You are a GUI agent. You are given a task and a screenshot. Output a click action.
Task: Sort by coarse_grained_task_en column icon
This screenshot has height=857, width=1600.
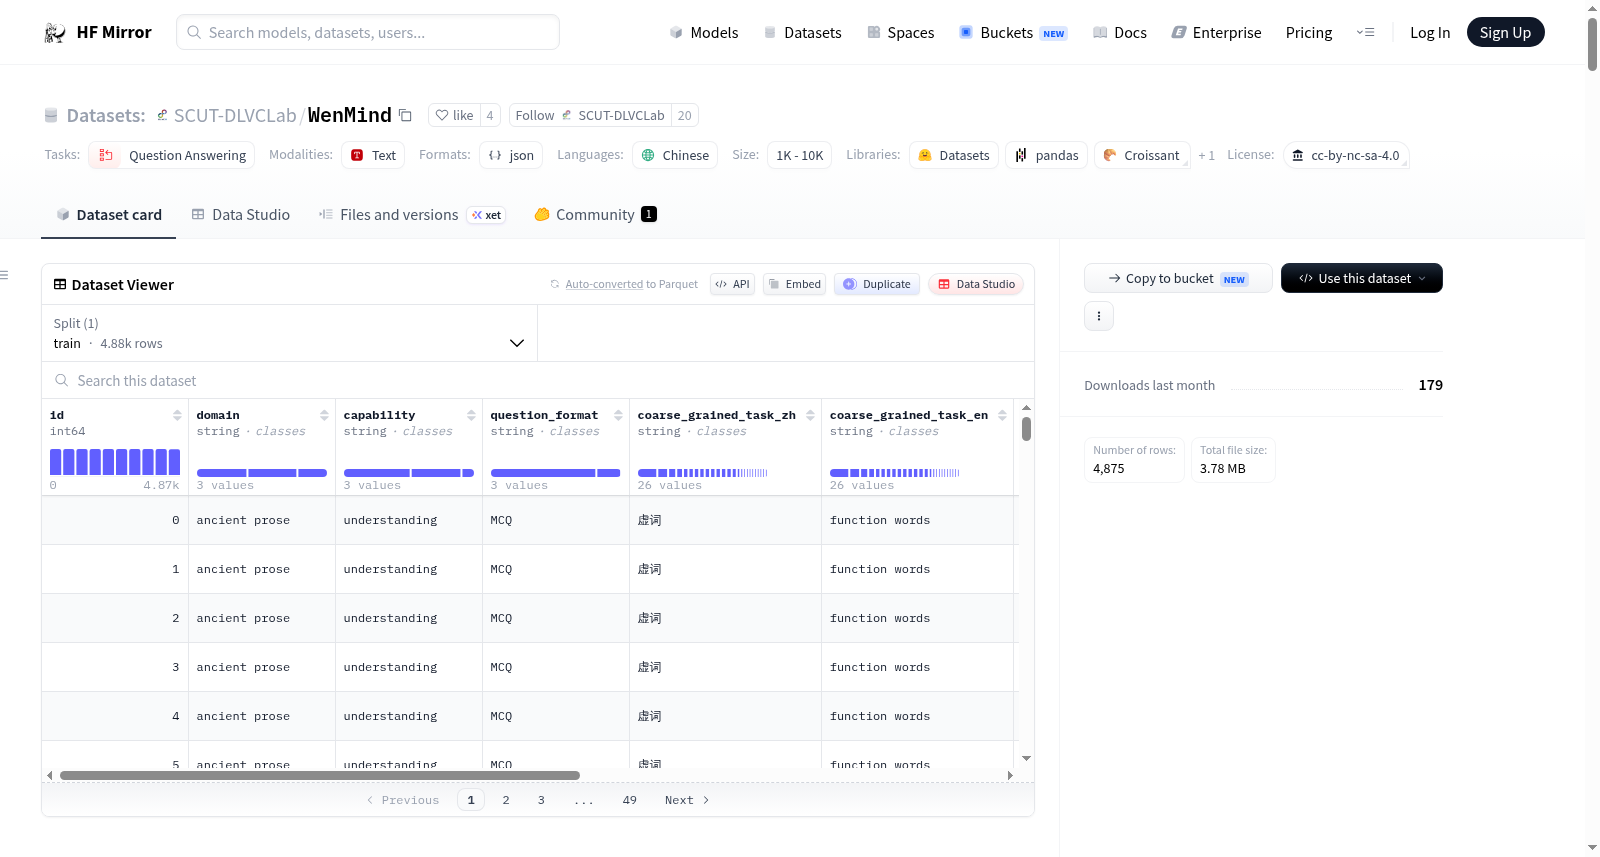(x=1002, y=415)
